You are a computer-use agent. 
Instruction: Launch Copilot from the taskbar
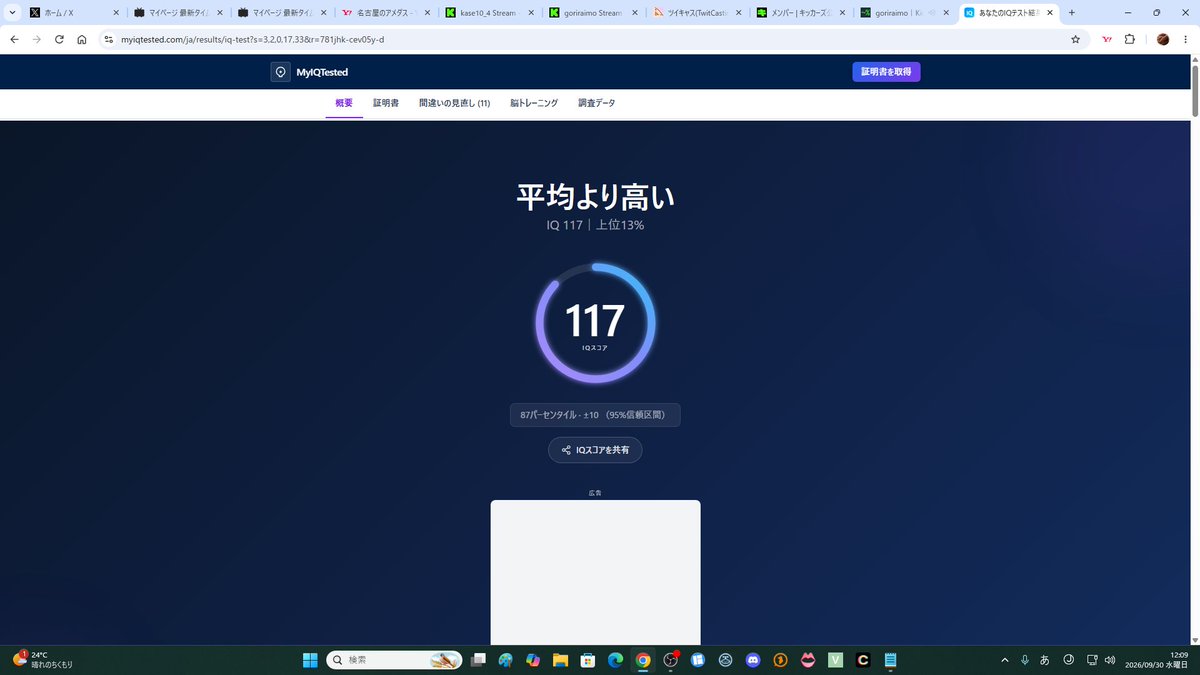(533, 660)
